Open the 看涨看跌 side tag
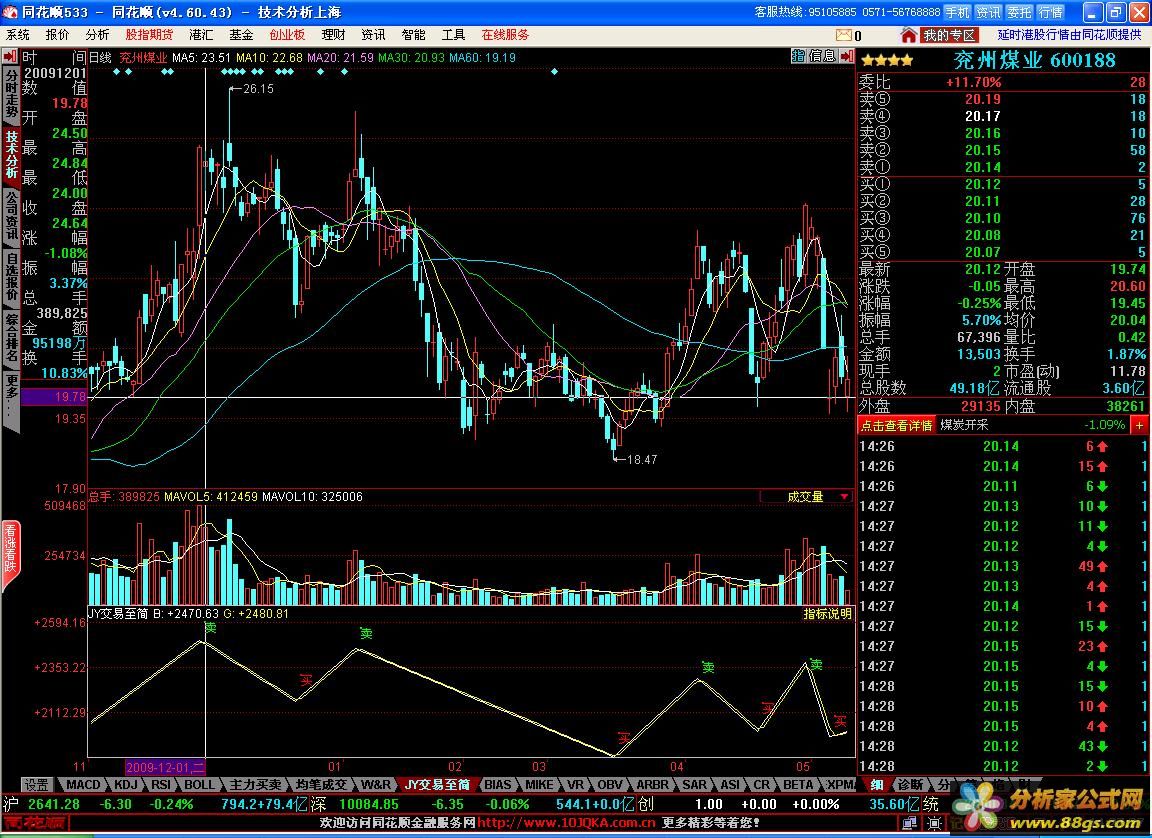Viewport: 1152px width, 838px height. pyautogui.click(x=10, y=555)
